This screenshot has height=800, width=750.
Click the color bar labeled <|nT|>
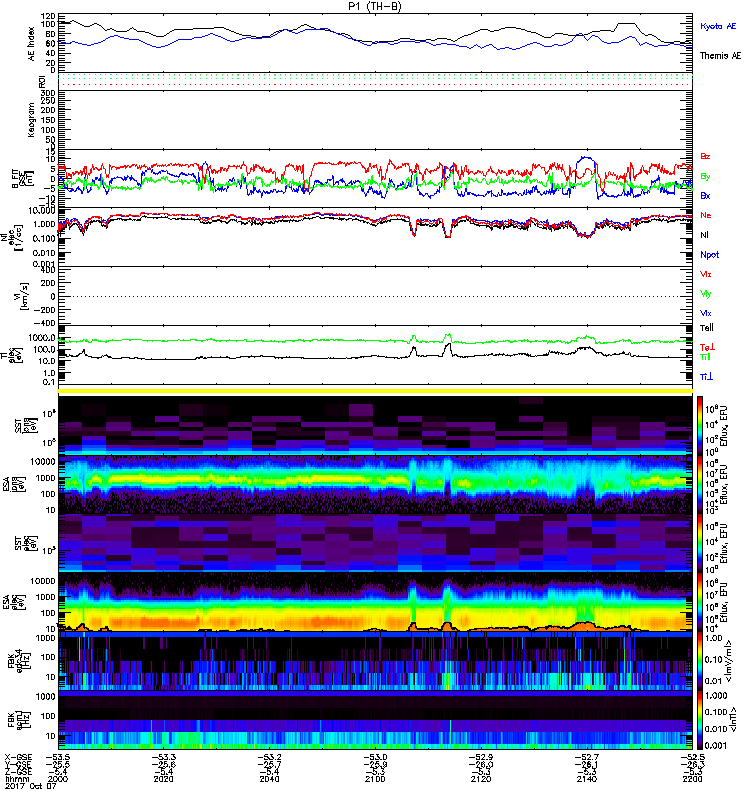click(701, 720)
